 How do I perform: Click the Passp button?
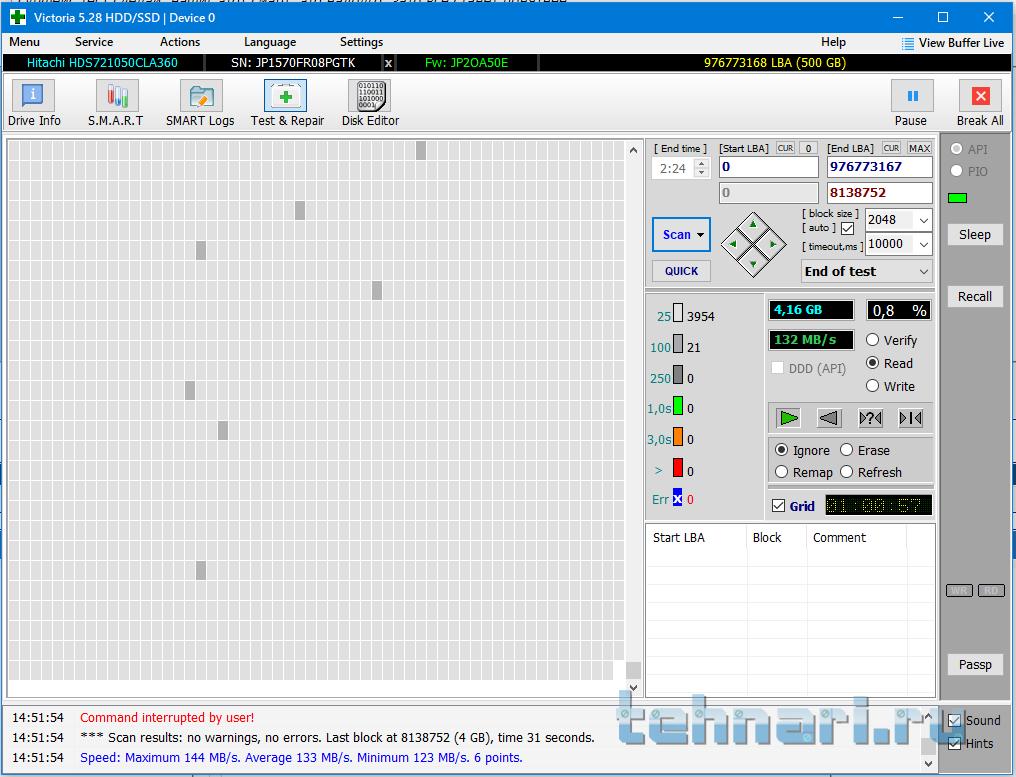[975, 664]
